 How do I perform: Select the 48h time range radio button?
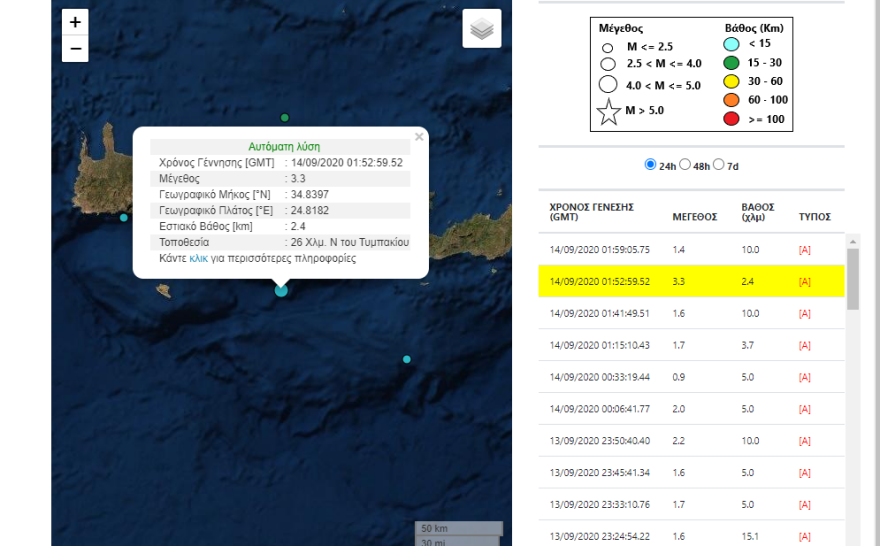[x=685, y=164]
